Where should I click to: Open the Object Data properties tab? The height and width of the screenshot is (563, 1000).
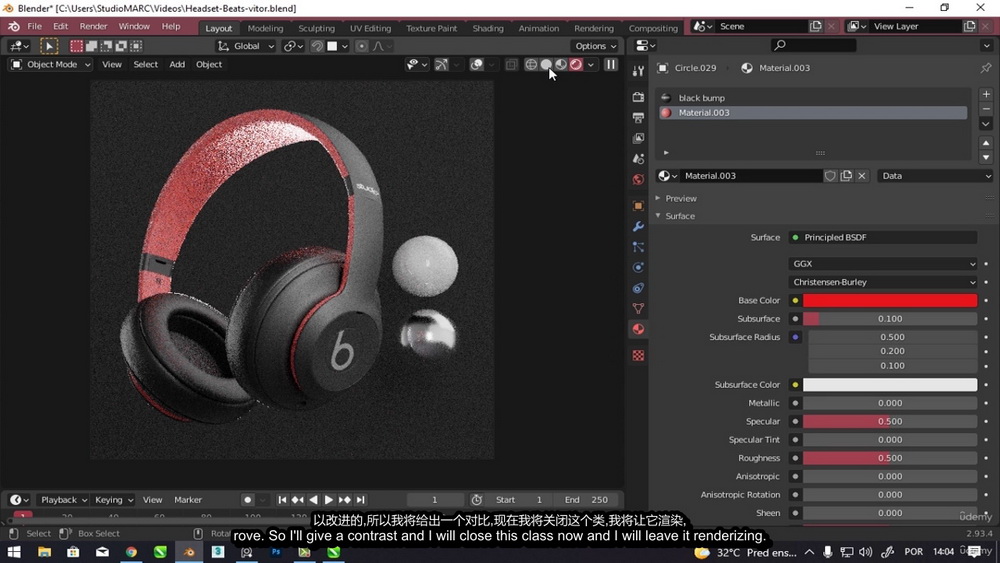click(x=638, y=309)
